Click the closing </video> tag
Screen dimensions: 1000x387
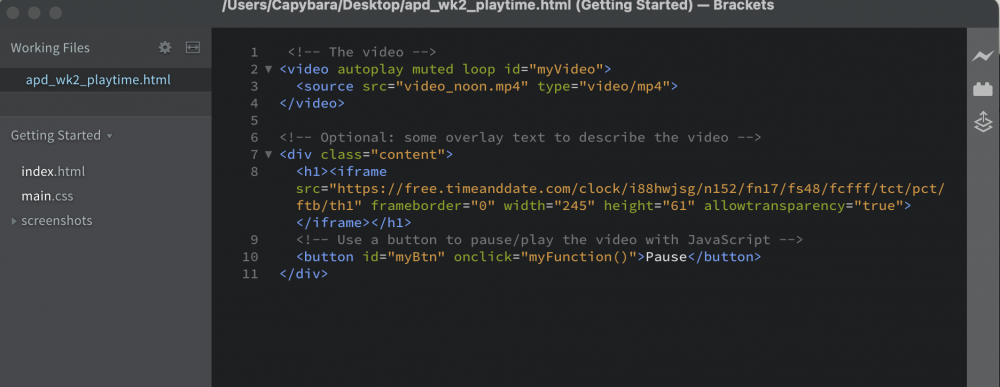(x=312, y=103)
